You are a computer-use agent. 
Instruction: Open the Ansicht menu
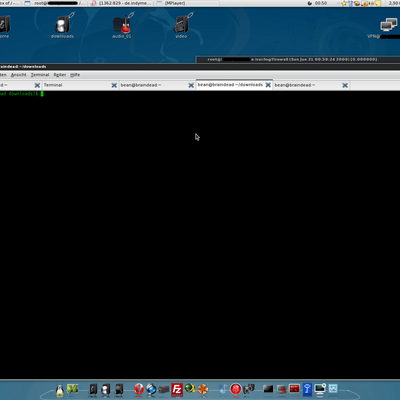point(18,75)
